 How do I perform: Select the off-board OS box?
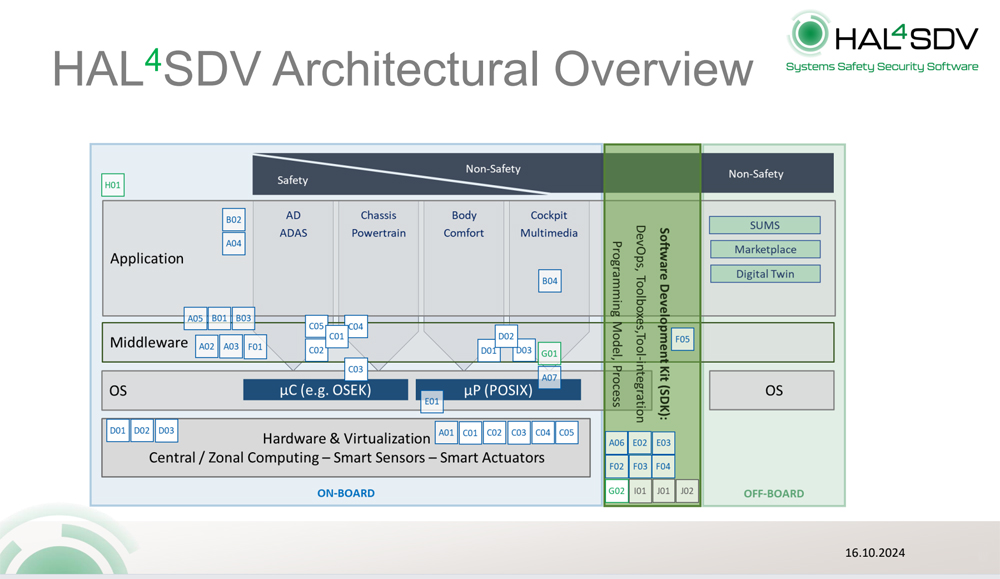click(772, 390)
